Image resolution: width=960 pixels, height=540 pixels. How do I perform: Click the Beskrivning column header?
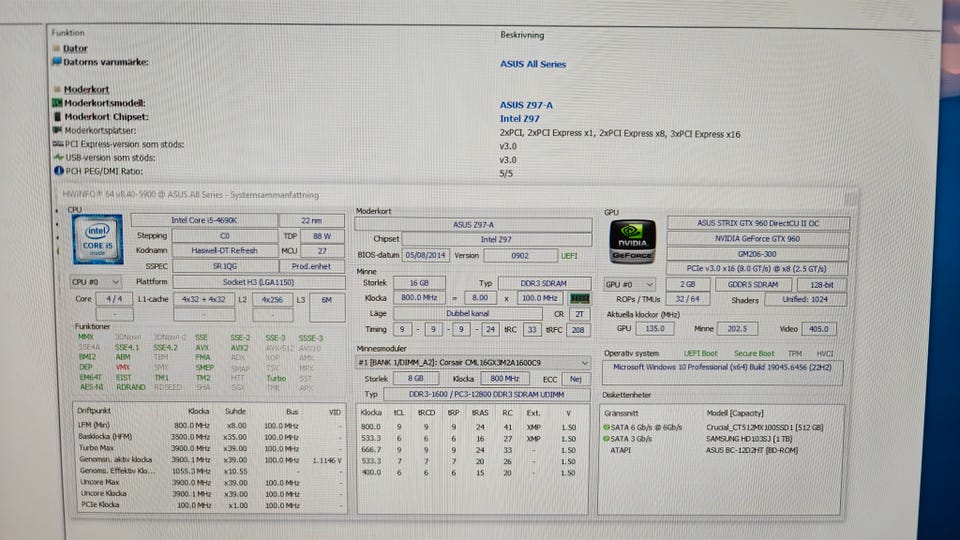point(522,35)
